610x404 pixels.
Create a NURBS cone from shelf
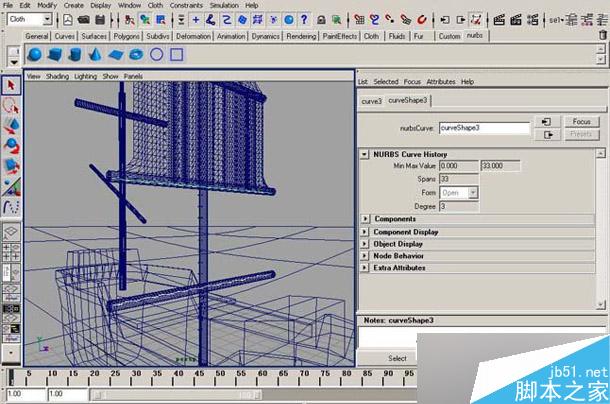(95, 54)
